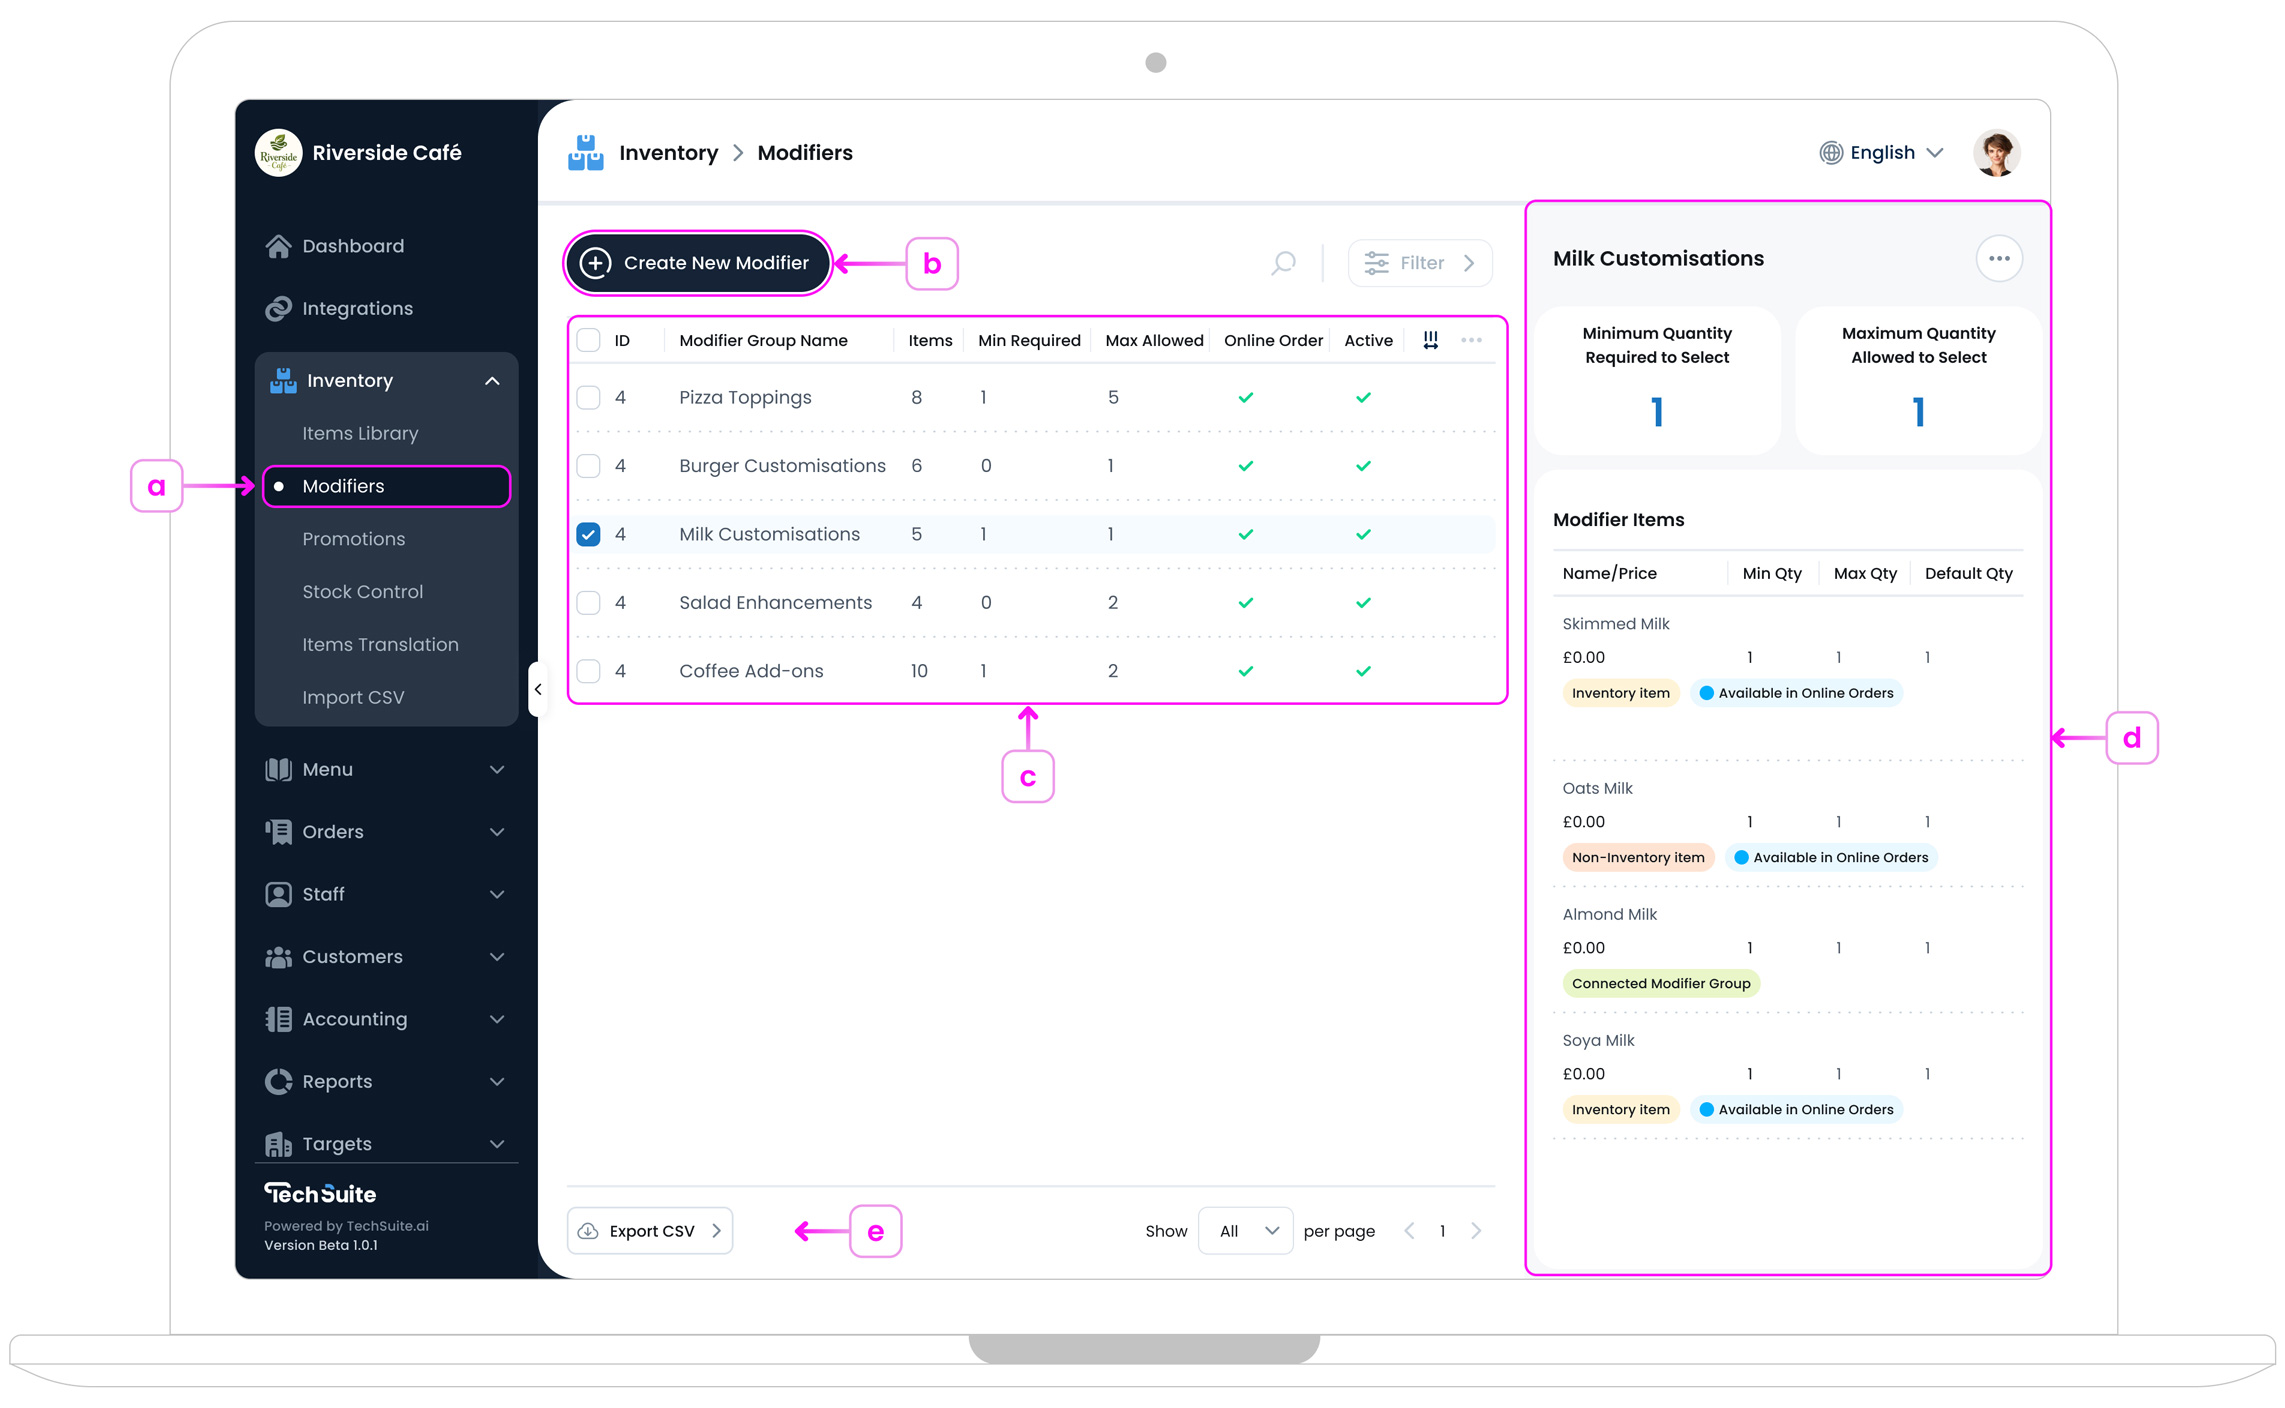Check the select-all checkbox in table header
Viewport: 2285px width, 1408px height.
pyautogui.click(x=588, y=340)
